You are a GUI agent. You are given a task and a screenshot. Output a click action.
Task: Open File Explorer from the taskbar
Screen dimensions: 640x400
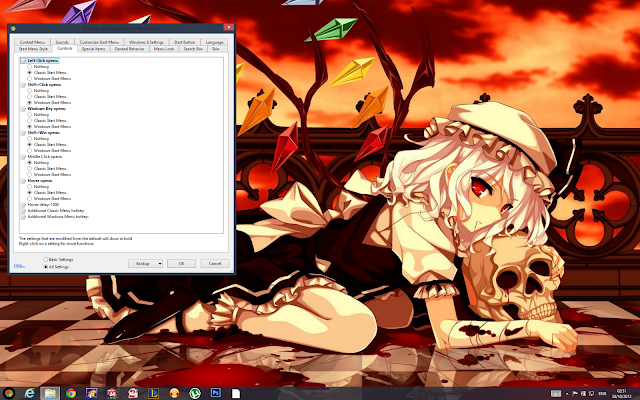pyautogui.click(x=50, y=393)
